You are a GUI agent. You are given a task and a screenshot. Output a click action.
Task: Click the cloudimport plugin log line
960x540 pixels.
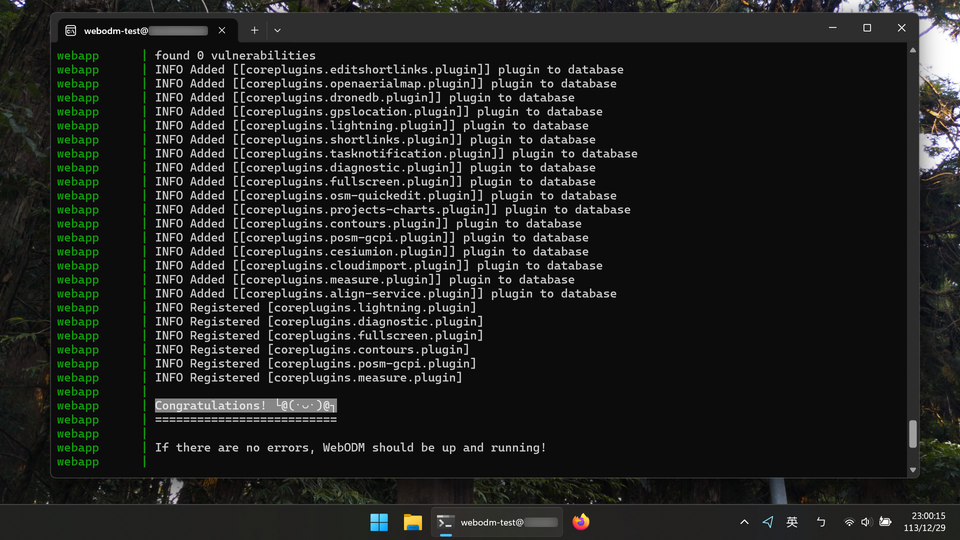[x=379, y=266]
